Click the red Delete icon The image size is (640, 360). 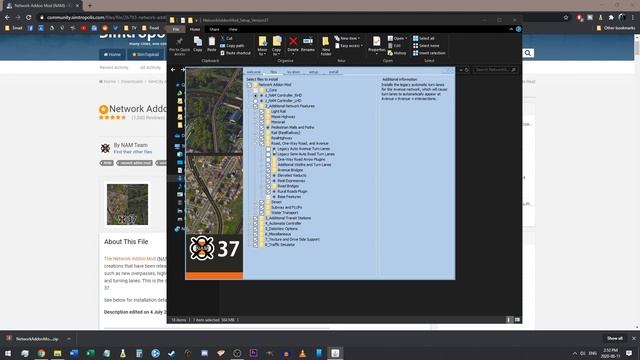(x=293, y=41)
